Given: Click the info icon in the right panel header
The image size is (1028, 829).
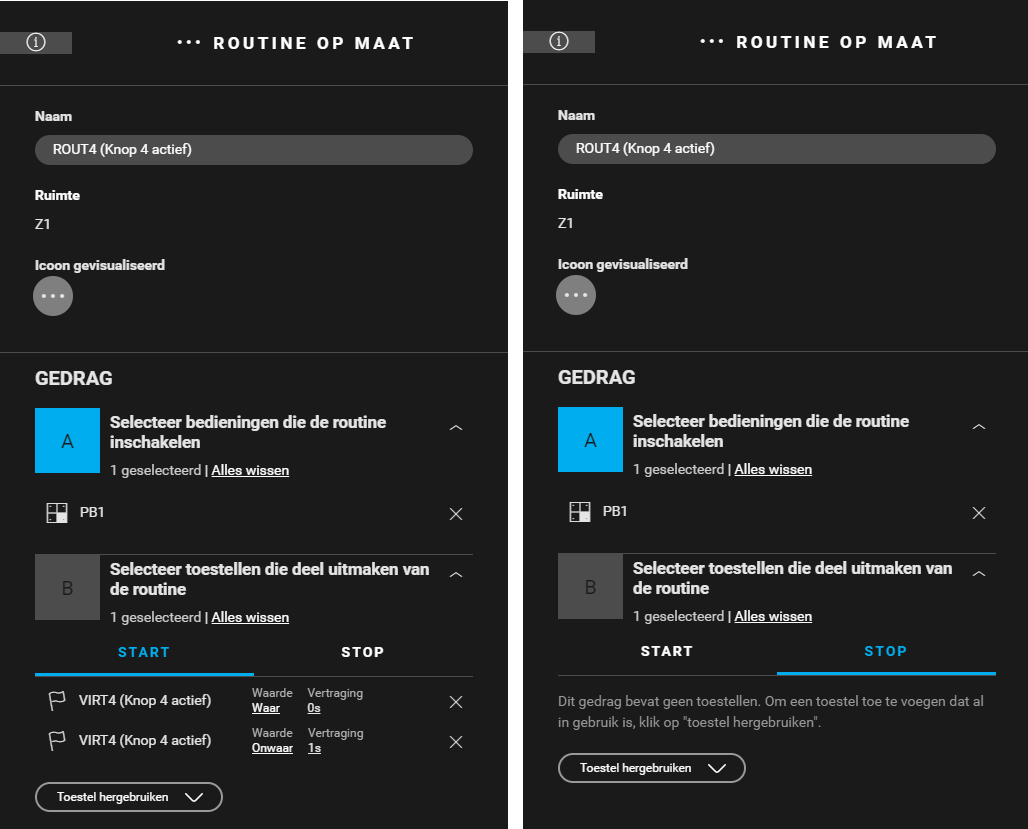Looking at the screenshot, I should pyautogui.click(x=559, y=41).
